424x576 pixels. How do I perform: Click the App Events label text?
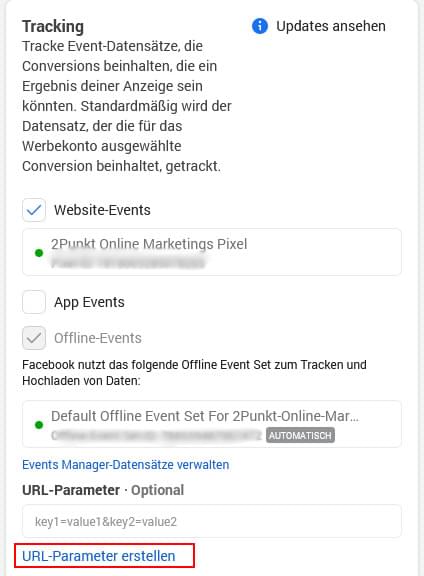click(89, 302)
